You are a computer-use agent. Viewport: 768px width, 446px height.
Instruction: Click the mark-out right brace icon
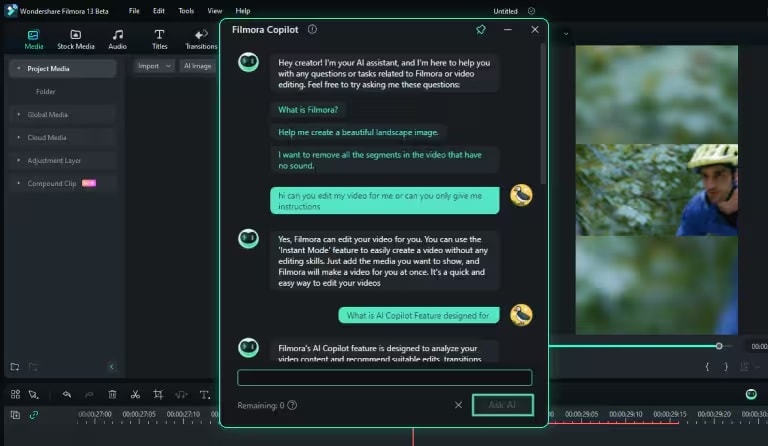726,367
